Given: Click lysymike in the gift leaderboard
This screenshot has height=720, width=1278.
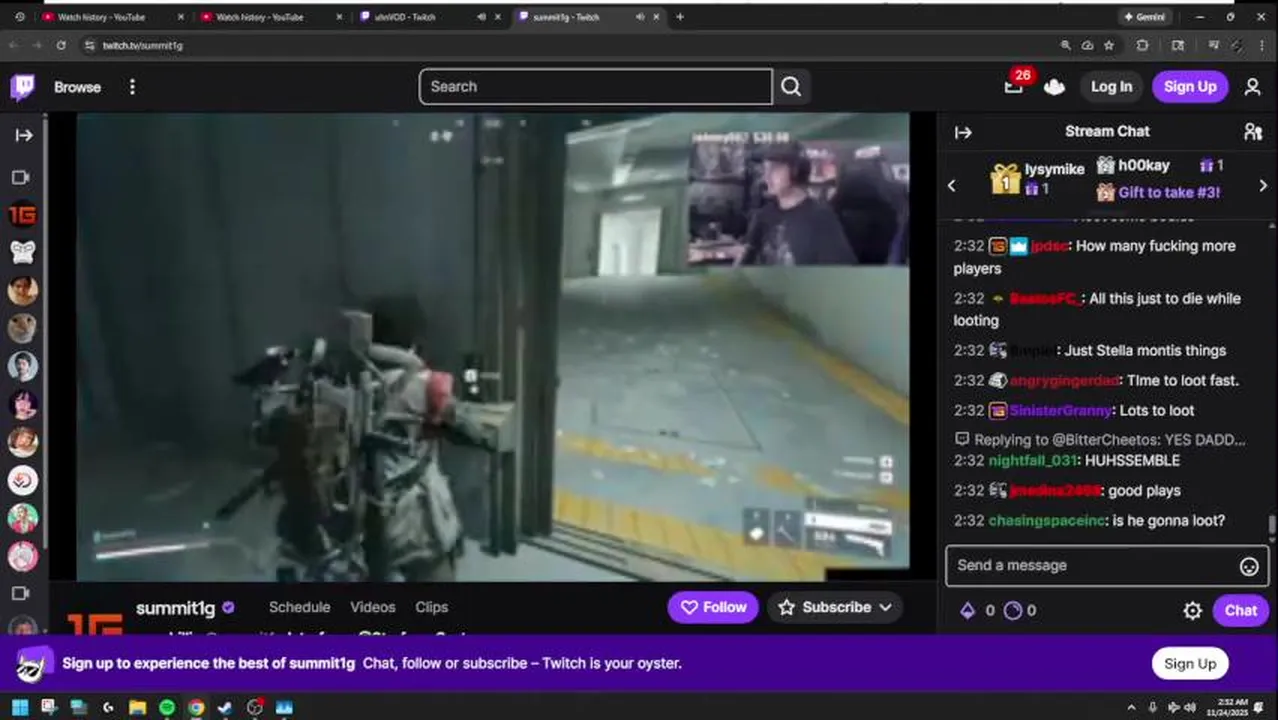Looking at the screenshot, I should [x=1054, y=169].
